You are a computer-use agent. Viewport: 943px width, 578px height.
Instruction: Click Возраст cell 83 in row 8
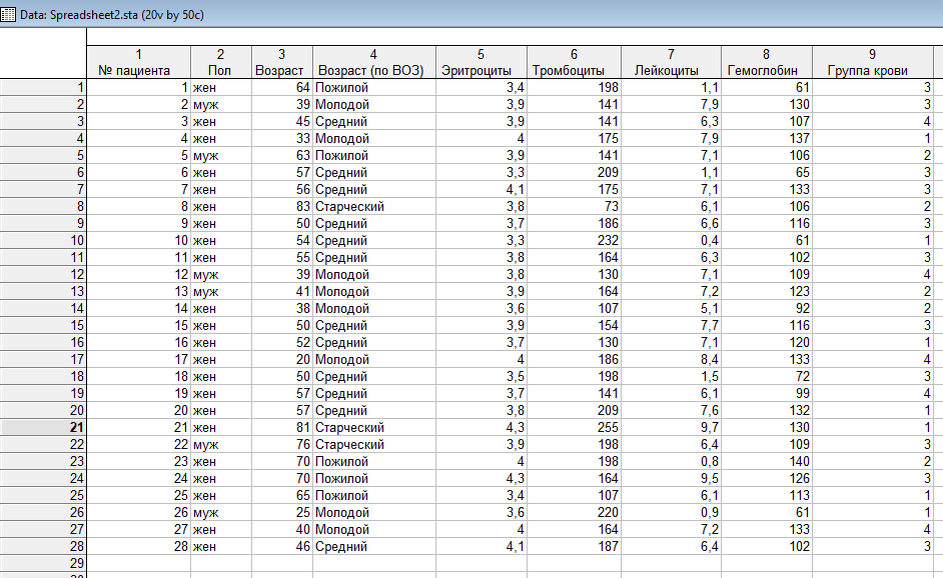coord(281,206)
